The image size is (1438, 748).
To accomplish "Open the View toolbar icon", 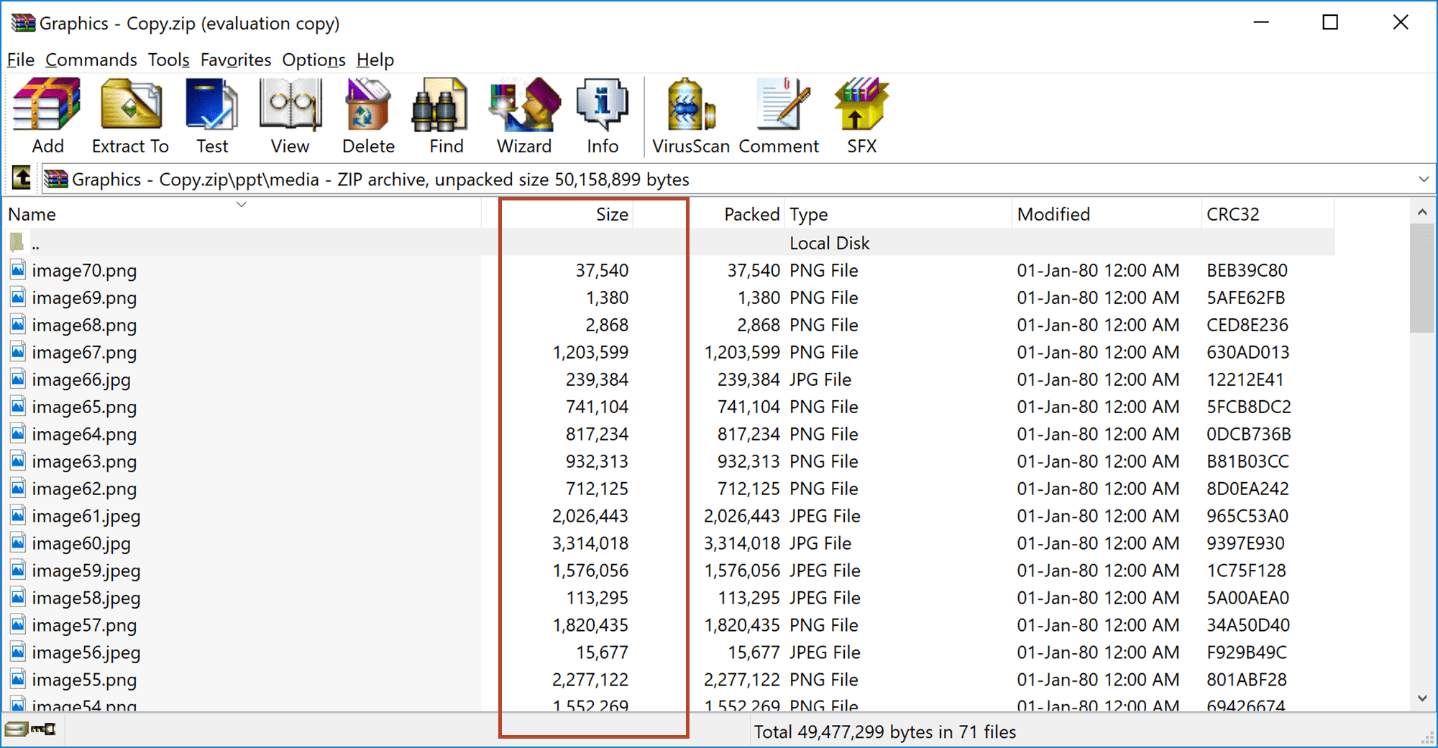I will tap(290, 116).
